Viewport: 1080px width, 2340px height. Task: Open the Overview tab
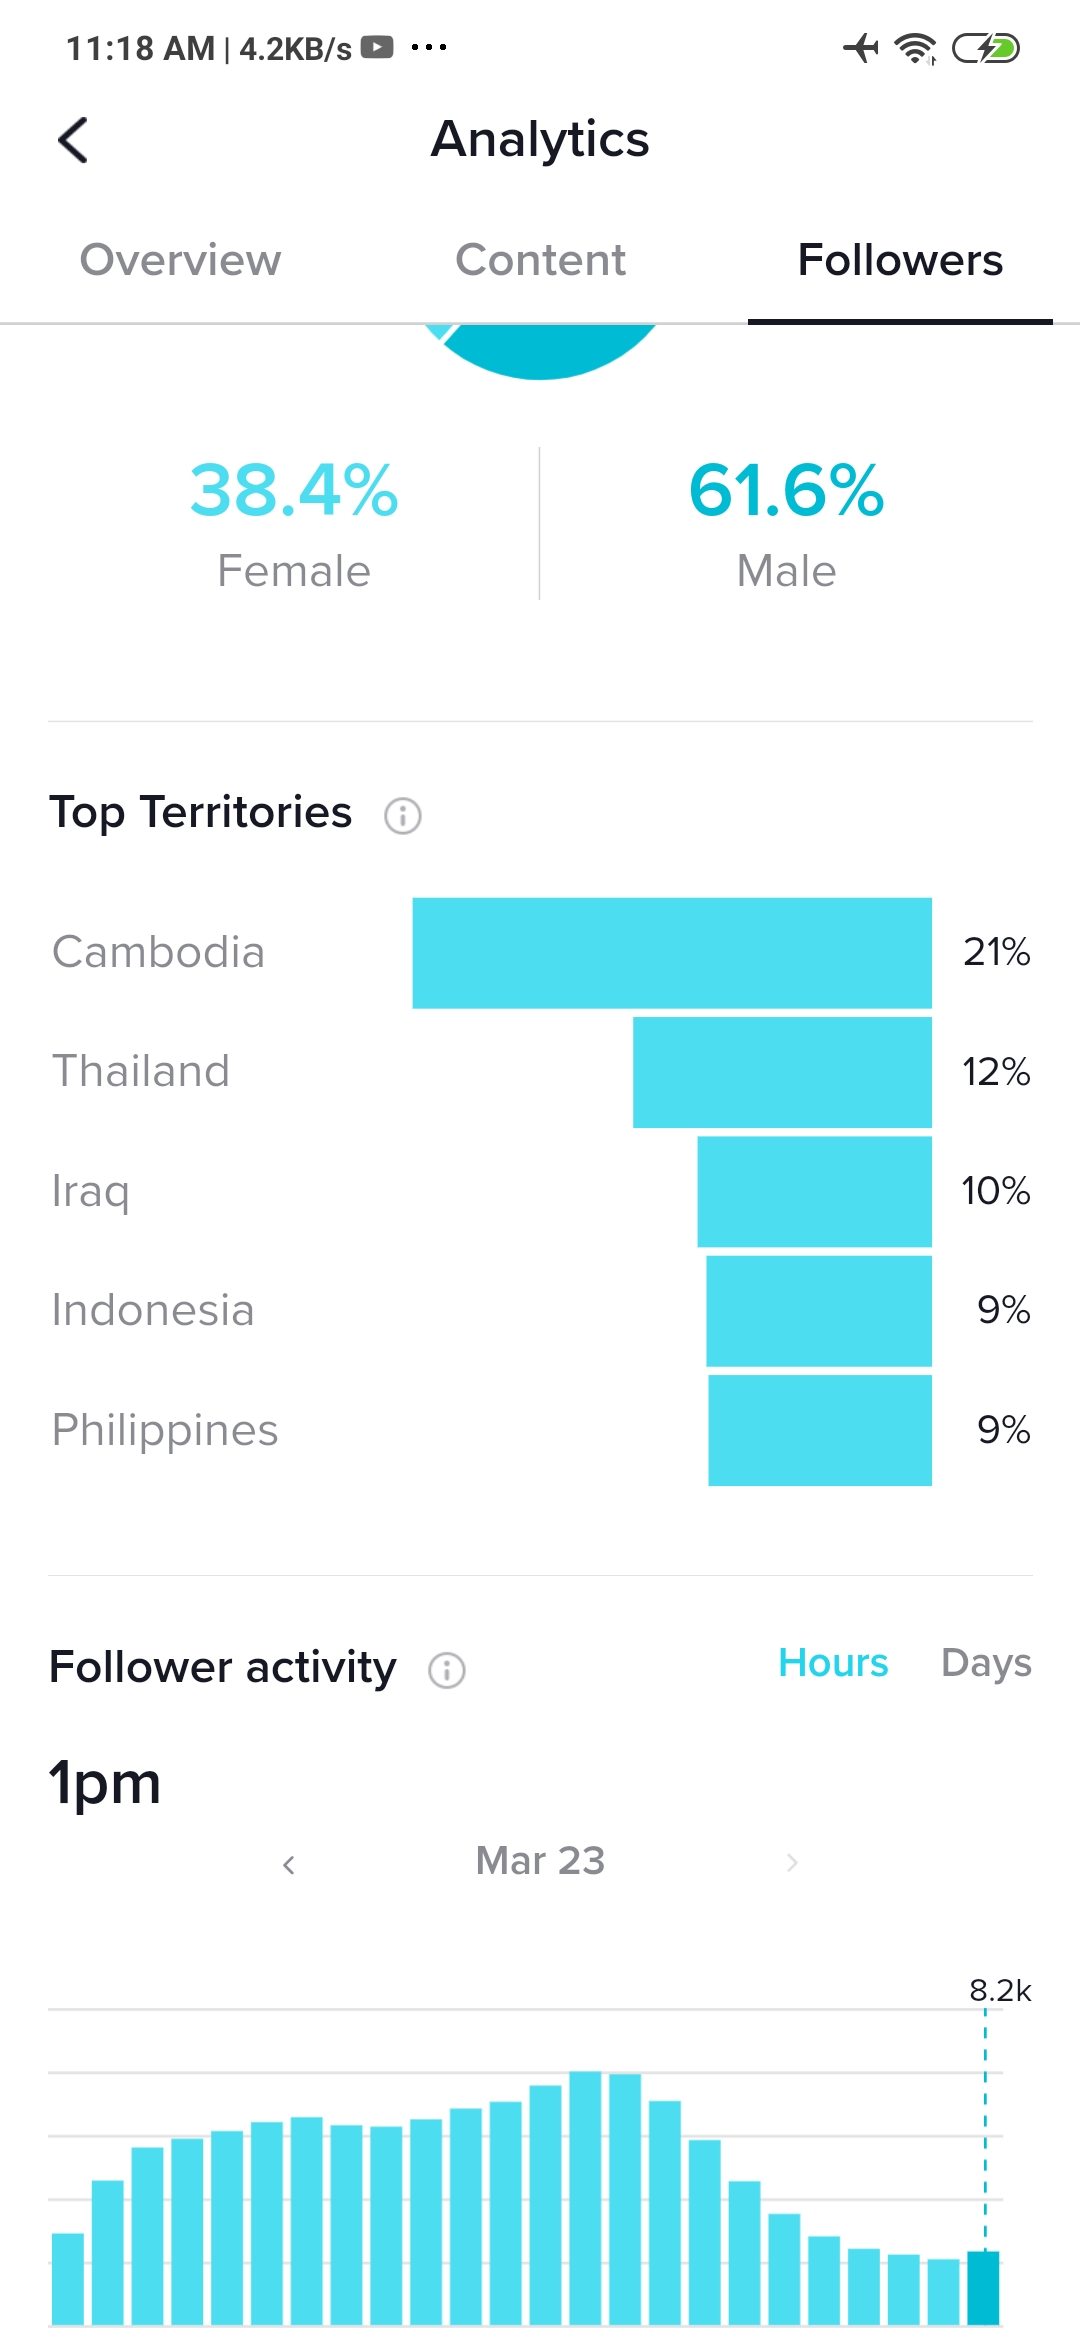pos(180,260)
